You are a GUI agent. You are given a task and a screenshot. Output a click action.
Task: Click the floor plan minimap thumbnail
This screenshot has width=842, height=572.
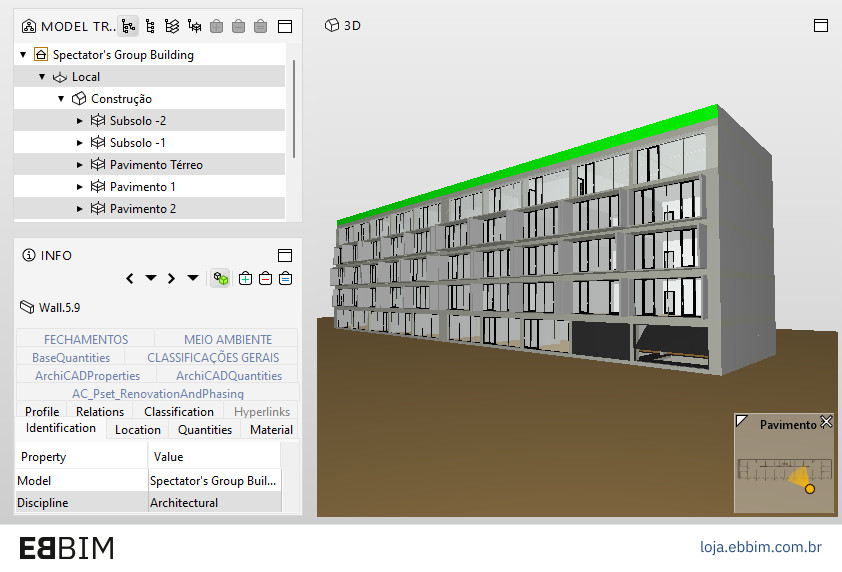click(x=783, y=470)
